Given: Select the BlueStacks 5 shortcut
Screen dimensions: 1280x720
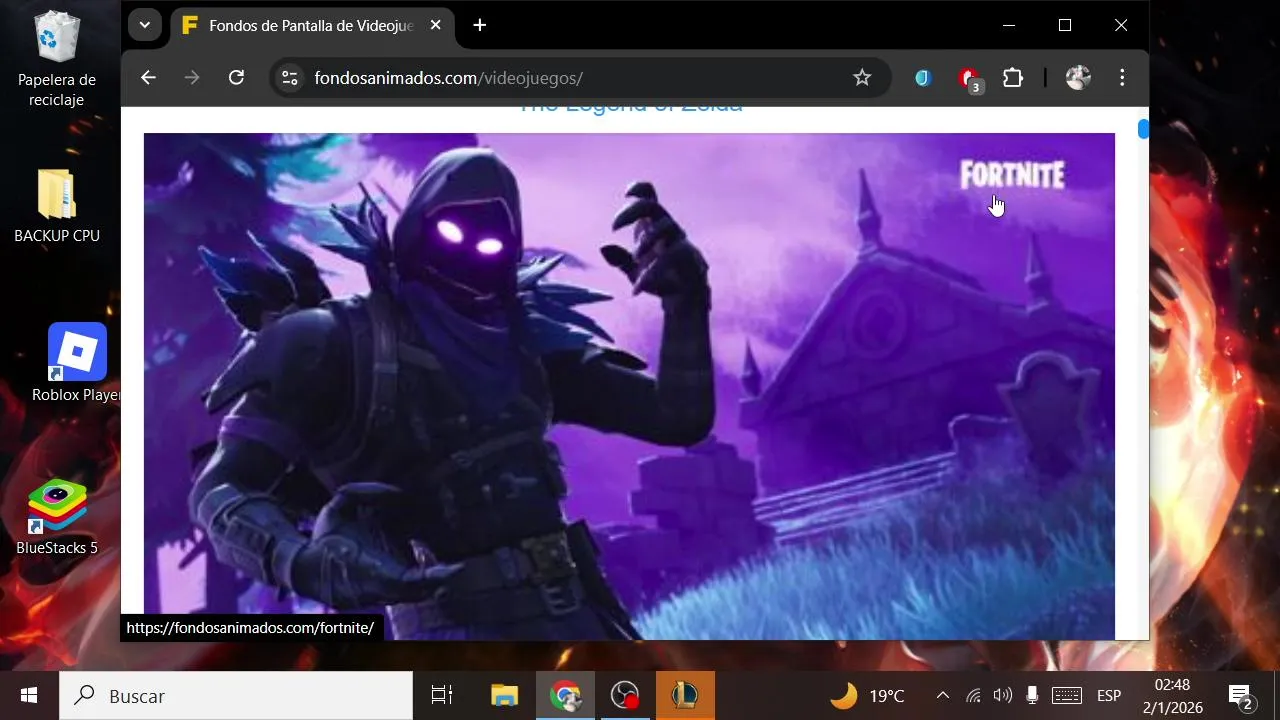Looking at the screenshot, I should 57,518.
